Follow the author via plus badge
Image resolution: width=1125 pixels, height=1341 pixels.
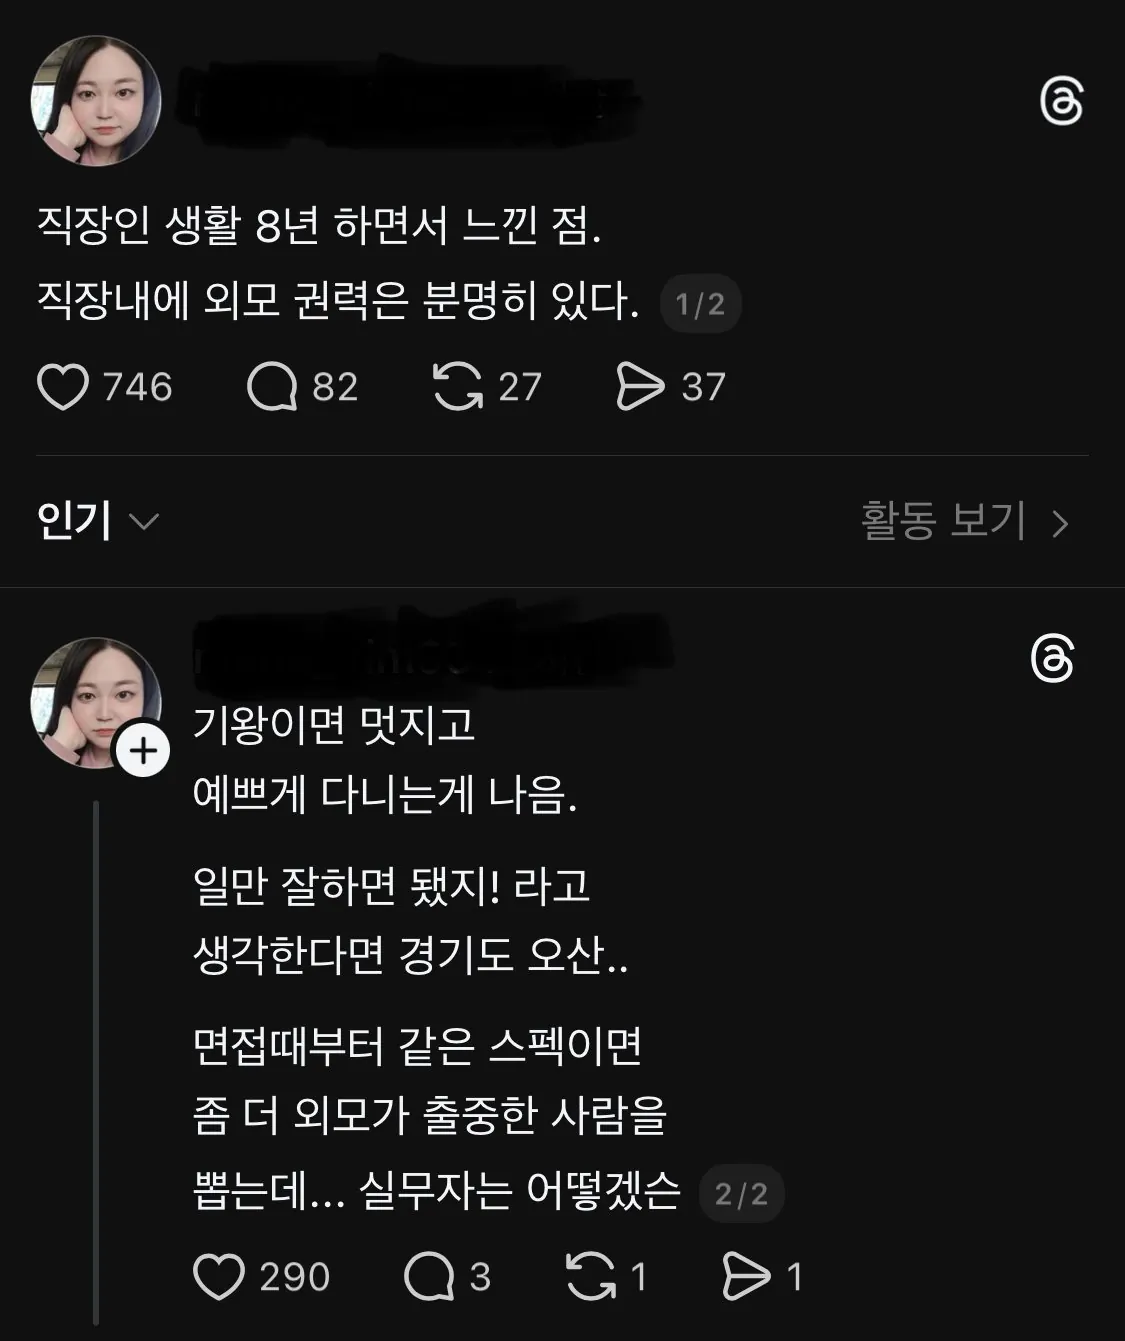click(144, 750)
